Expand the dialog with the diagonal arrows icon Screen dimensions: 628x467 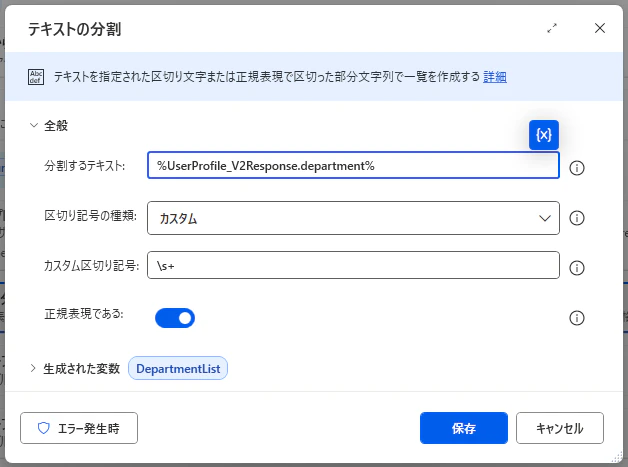[552, 28]
